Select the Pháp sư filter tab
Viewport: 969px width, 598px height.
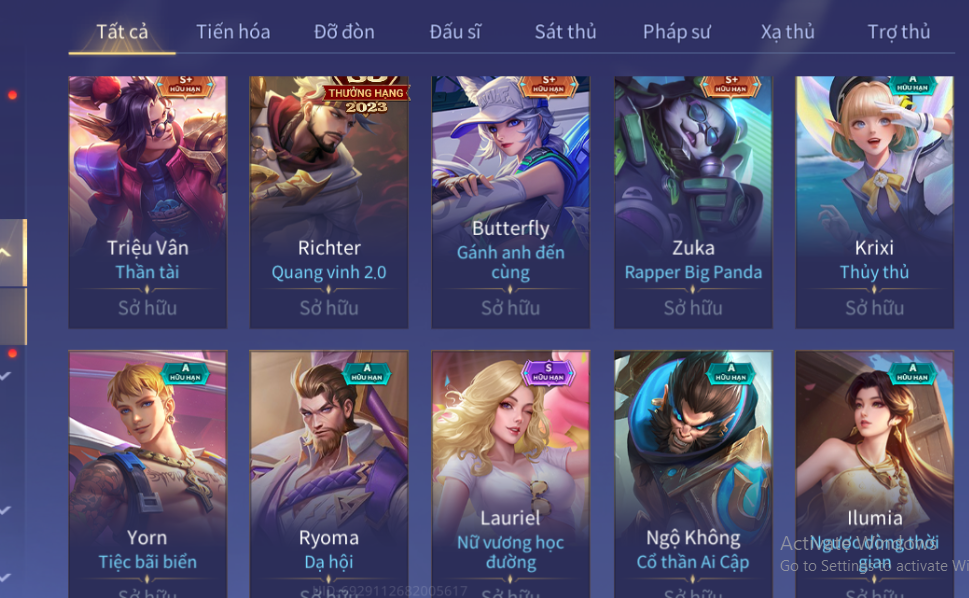coord(677,32)
